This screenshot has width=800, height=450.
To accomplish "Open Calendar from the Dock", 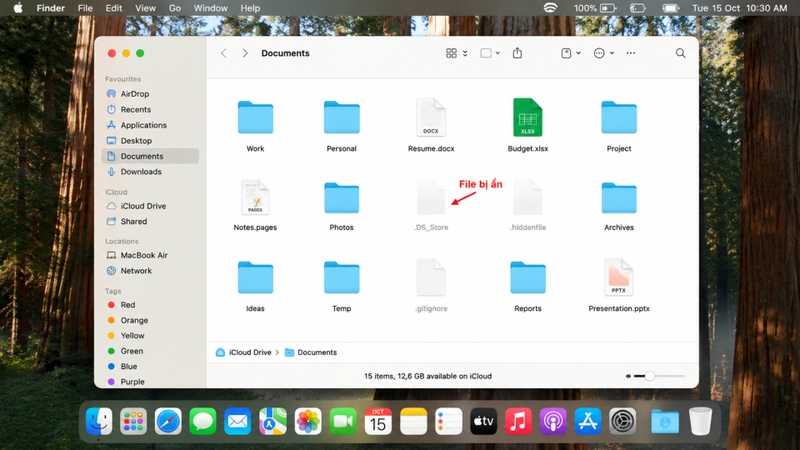I will pos(378,421).
